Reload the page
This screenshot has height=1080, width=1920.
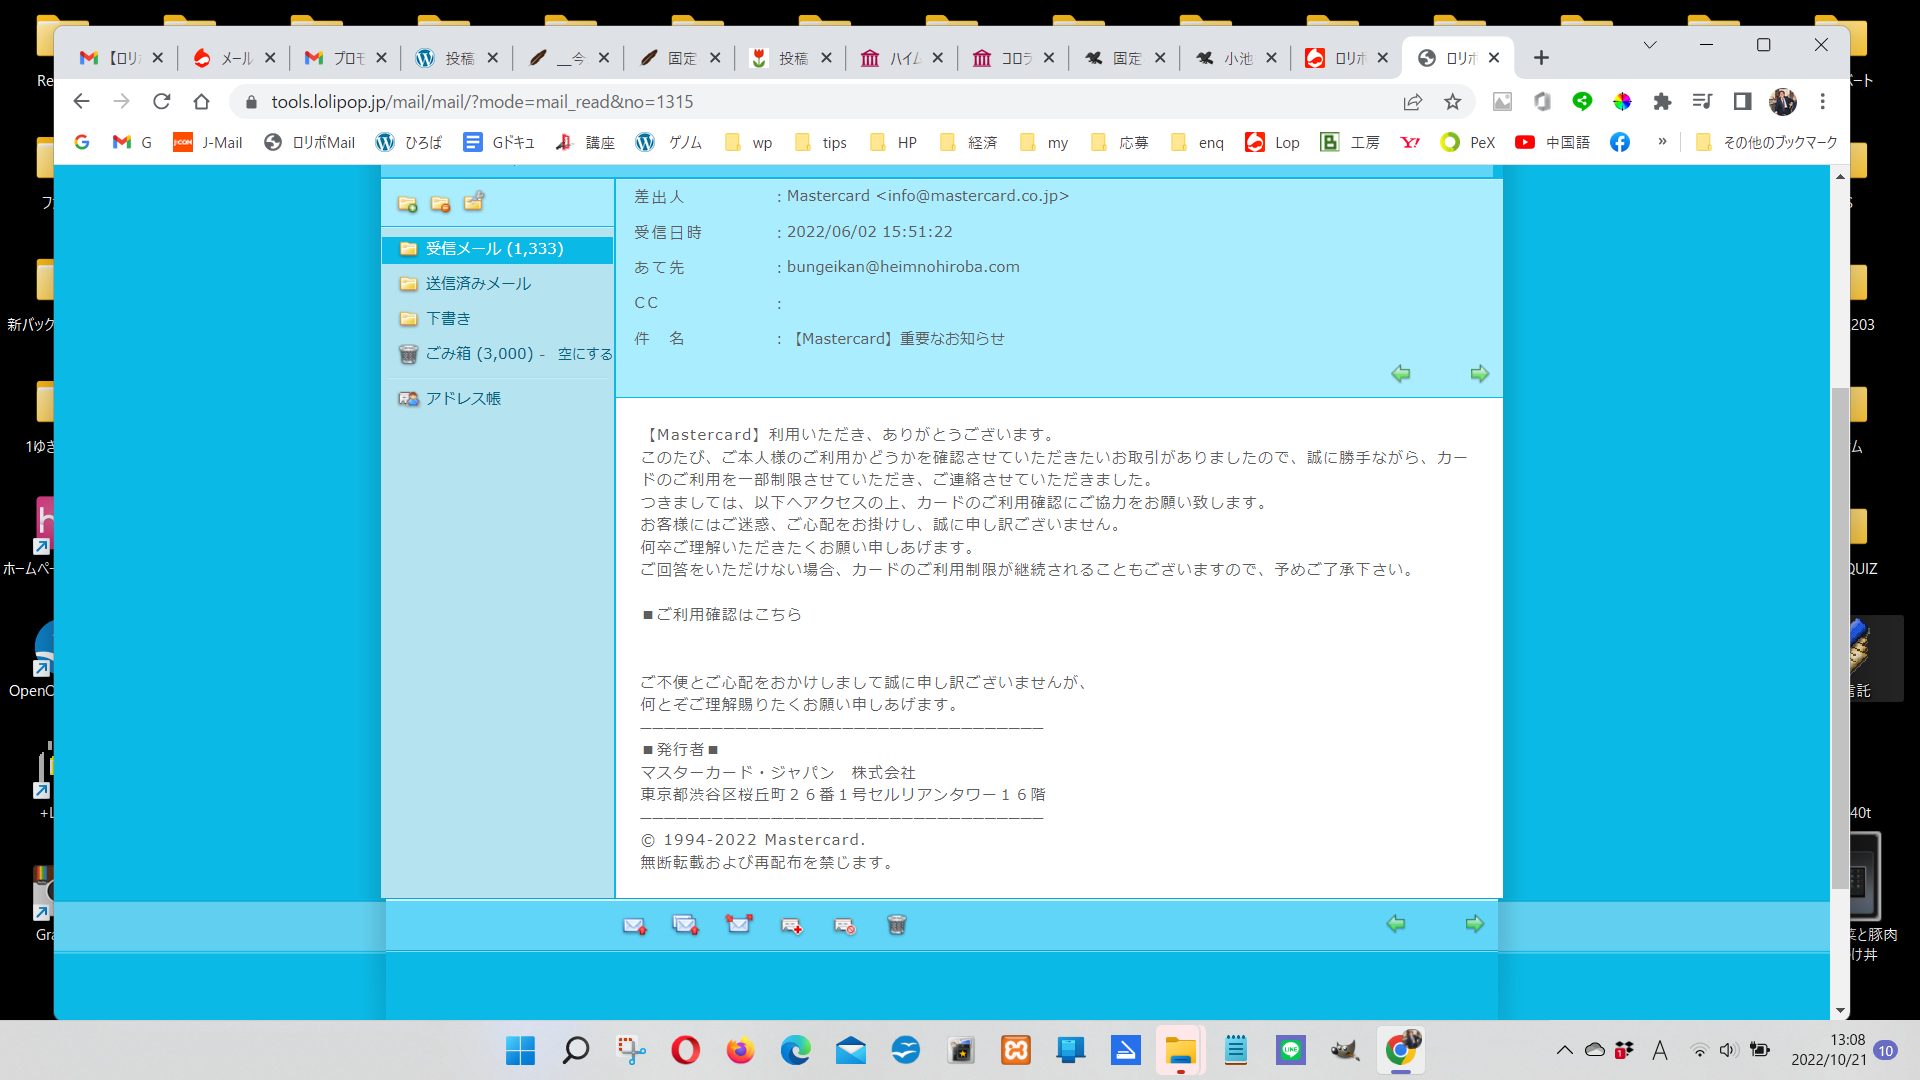pyautogui.click(x=161, y=101)
